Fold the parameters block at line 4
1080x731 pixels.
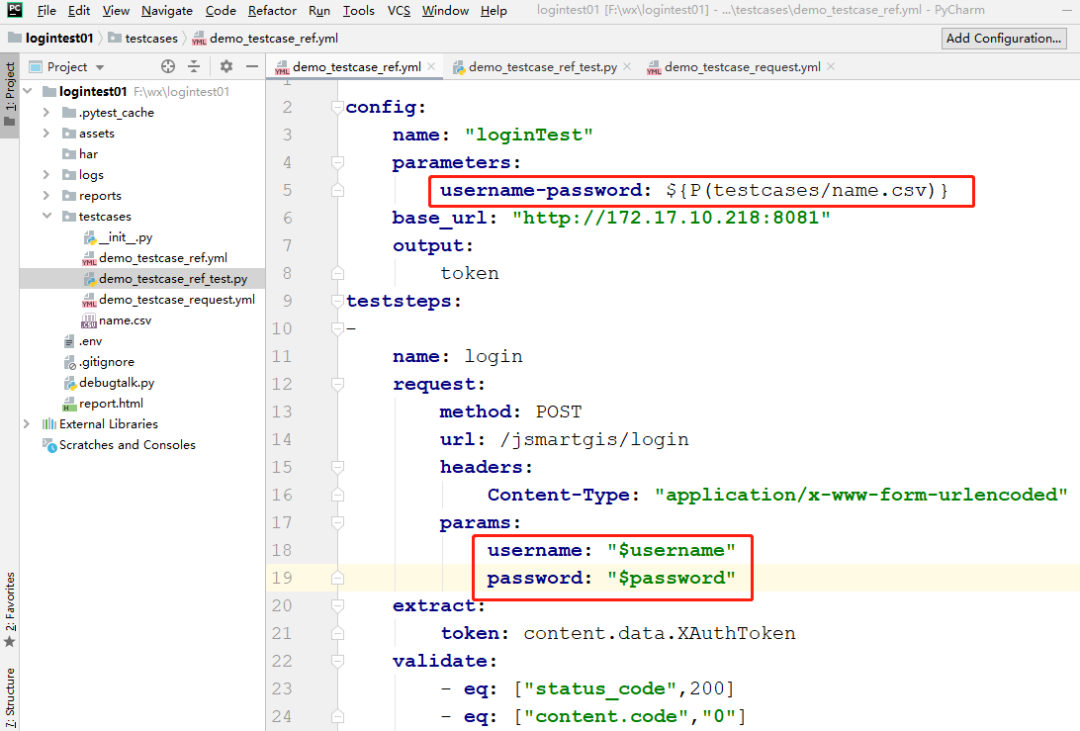(337, 162)
